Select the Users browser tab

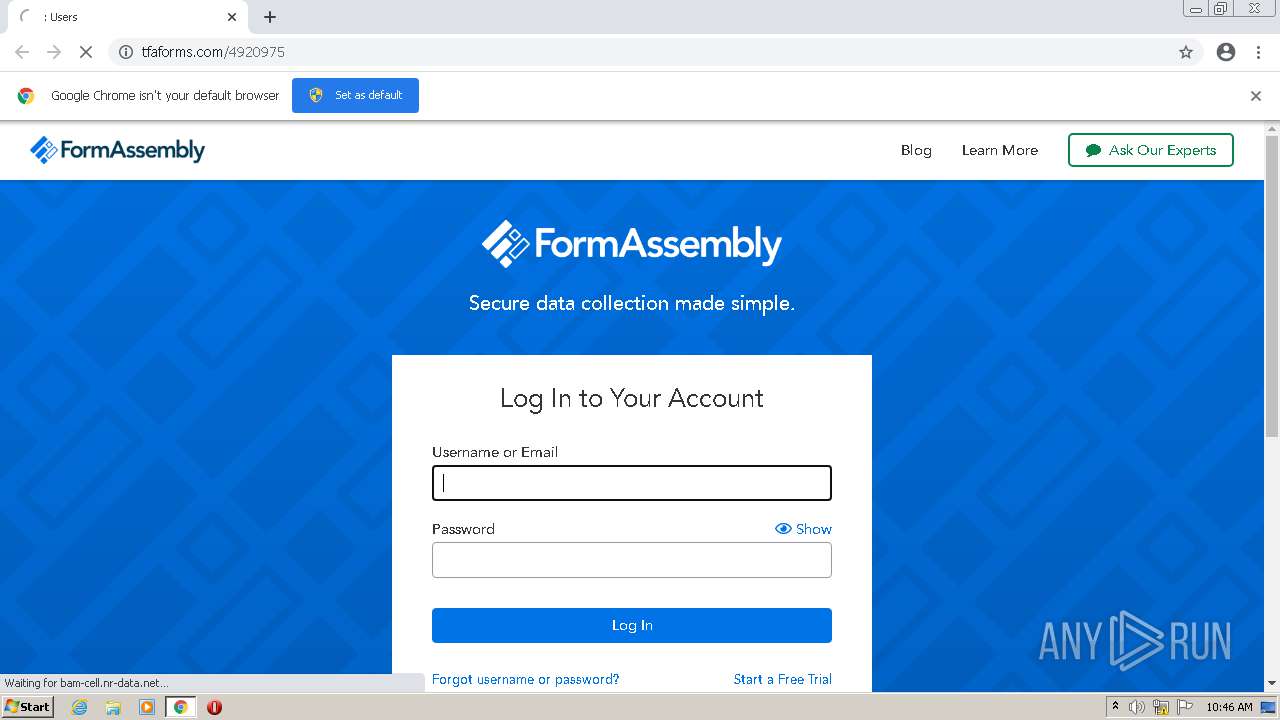120,17
